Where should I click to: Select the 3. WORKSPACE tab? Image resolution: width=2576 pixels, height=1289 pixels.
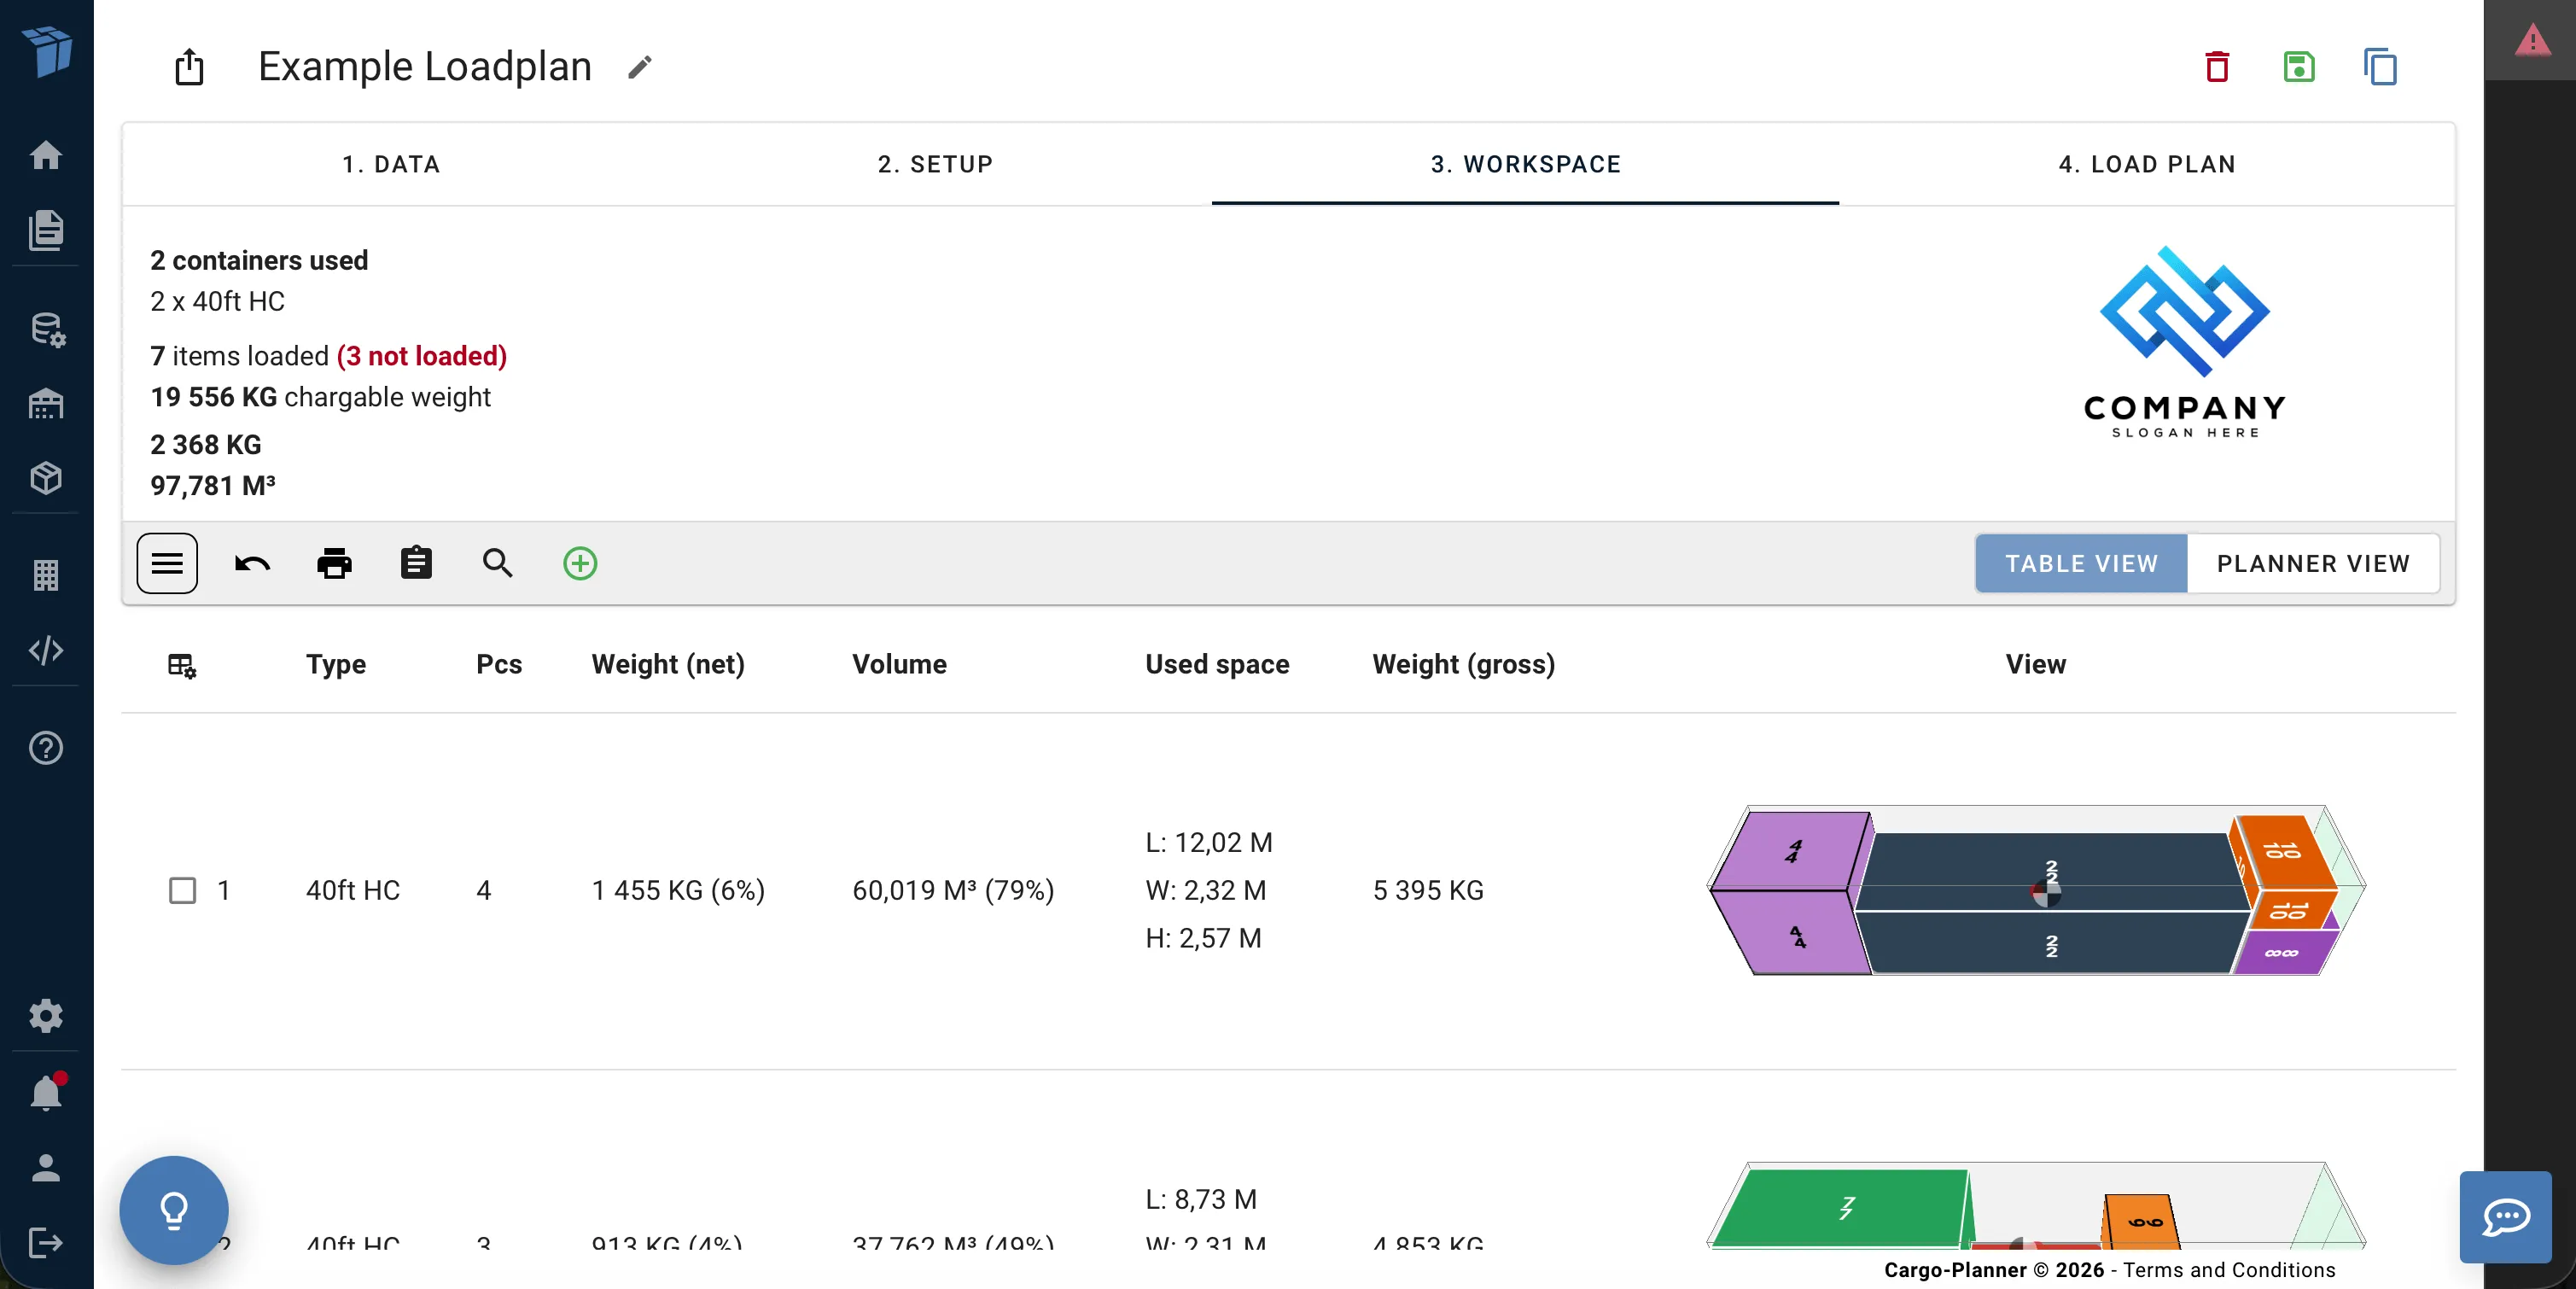coord(1526,164)
